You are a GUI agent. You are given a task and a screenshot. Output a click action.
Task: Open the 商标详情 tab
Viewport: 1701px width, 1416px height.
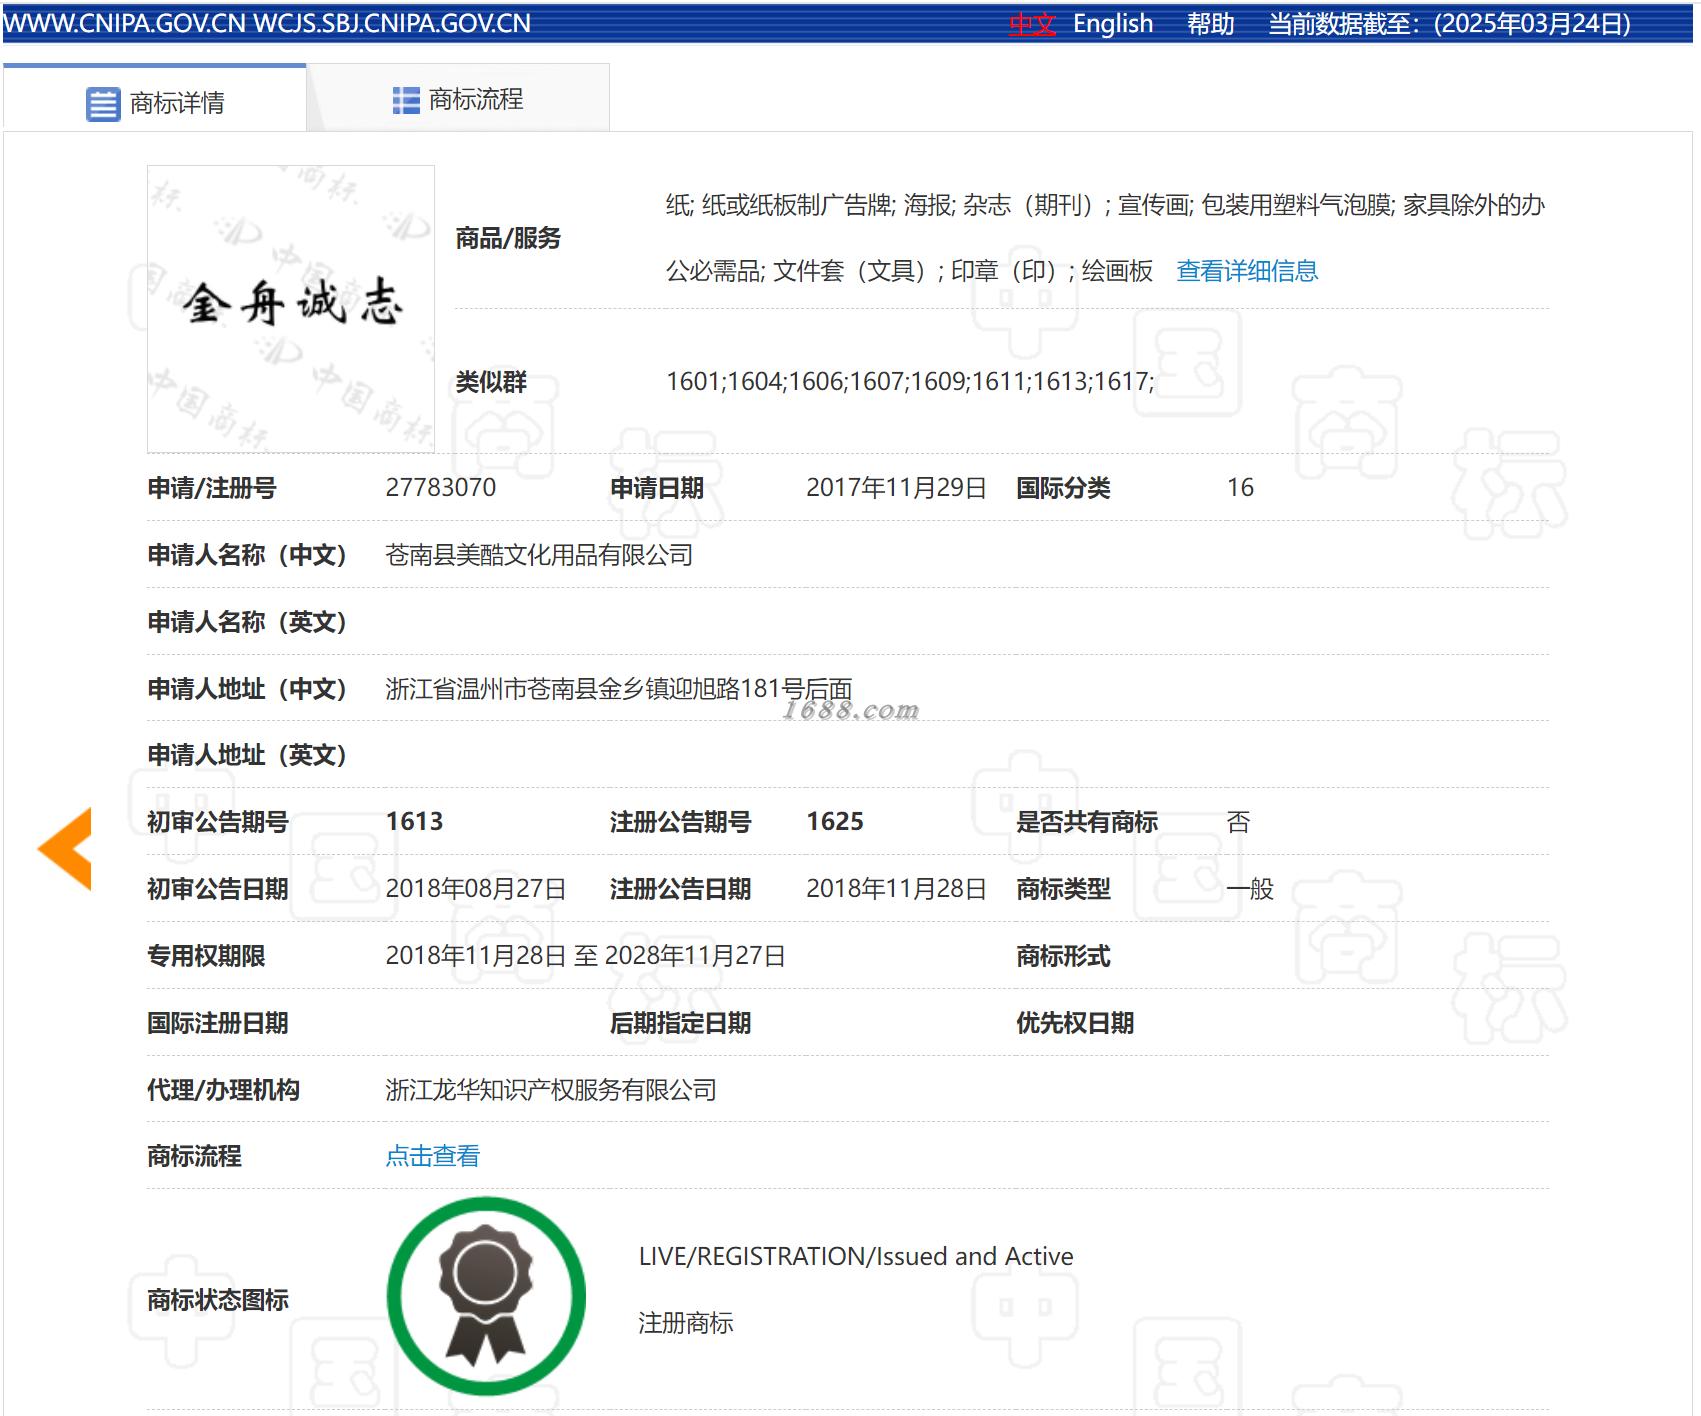tap(155, 99)
